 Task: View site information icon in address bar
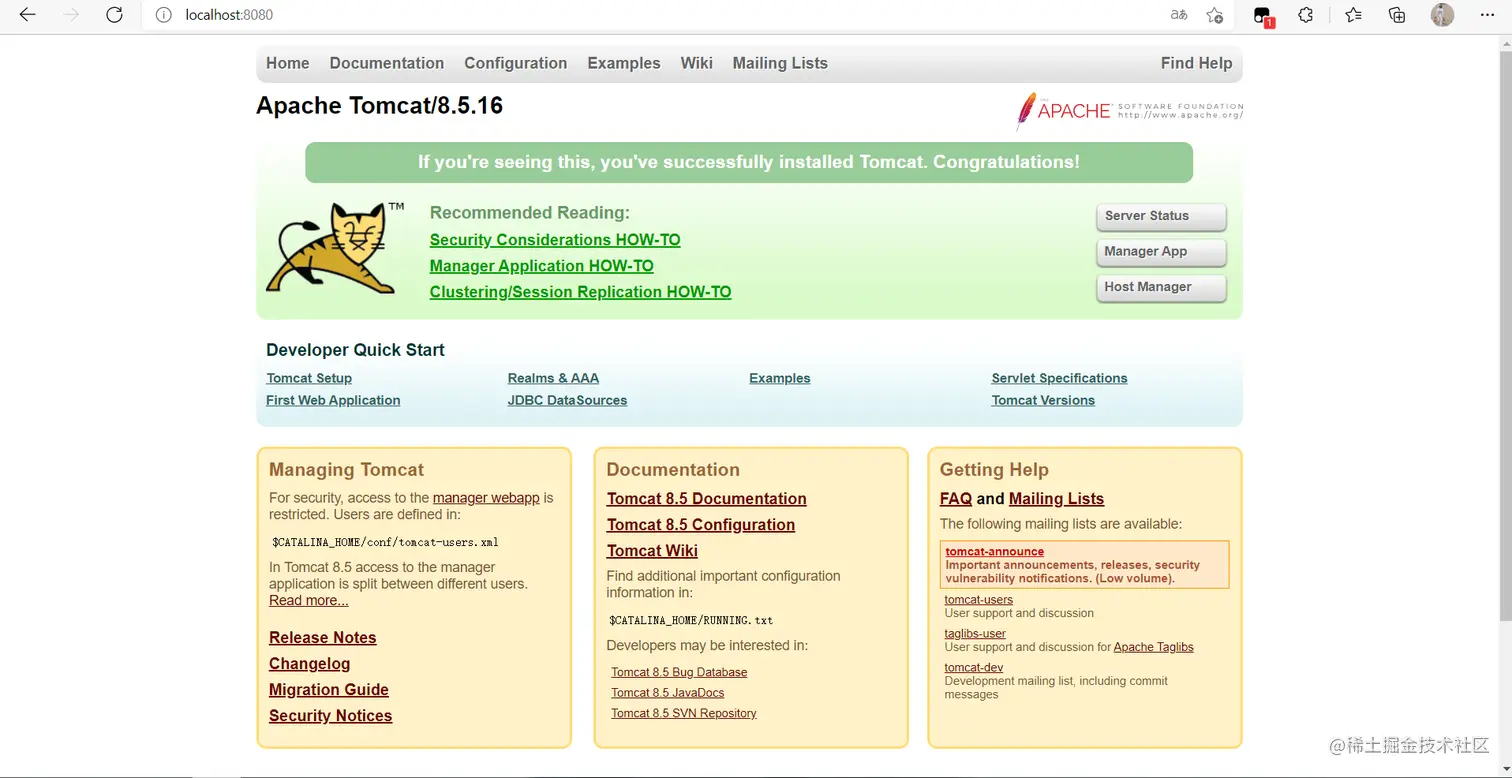[x=164, y=15]
